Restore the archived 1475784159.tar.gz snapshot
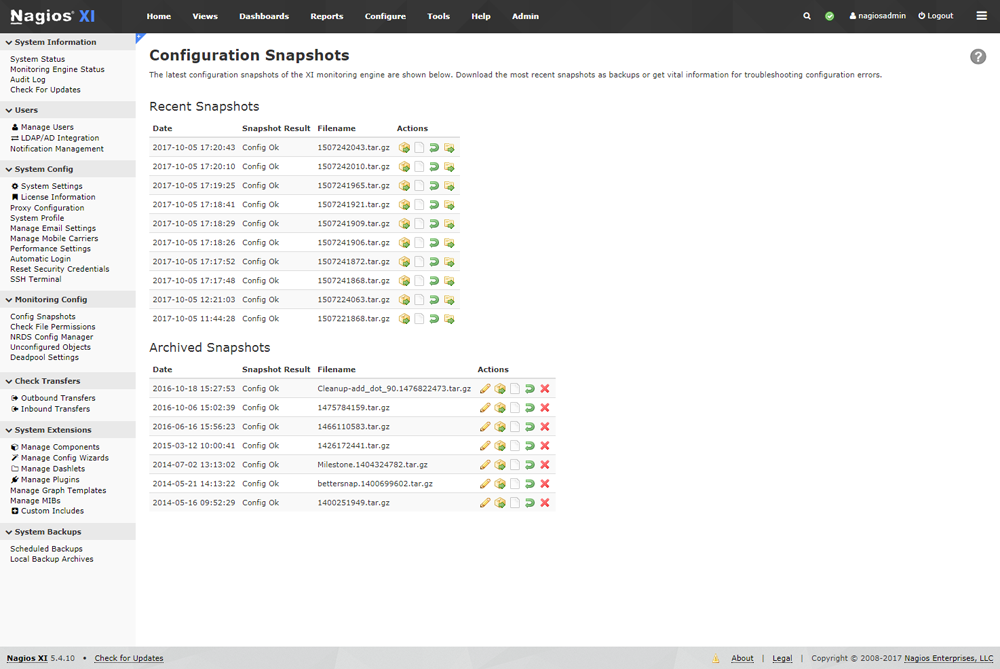This screenshot has width=1000, height=669. (530, 408)
